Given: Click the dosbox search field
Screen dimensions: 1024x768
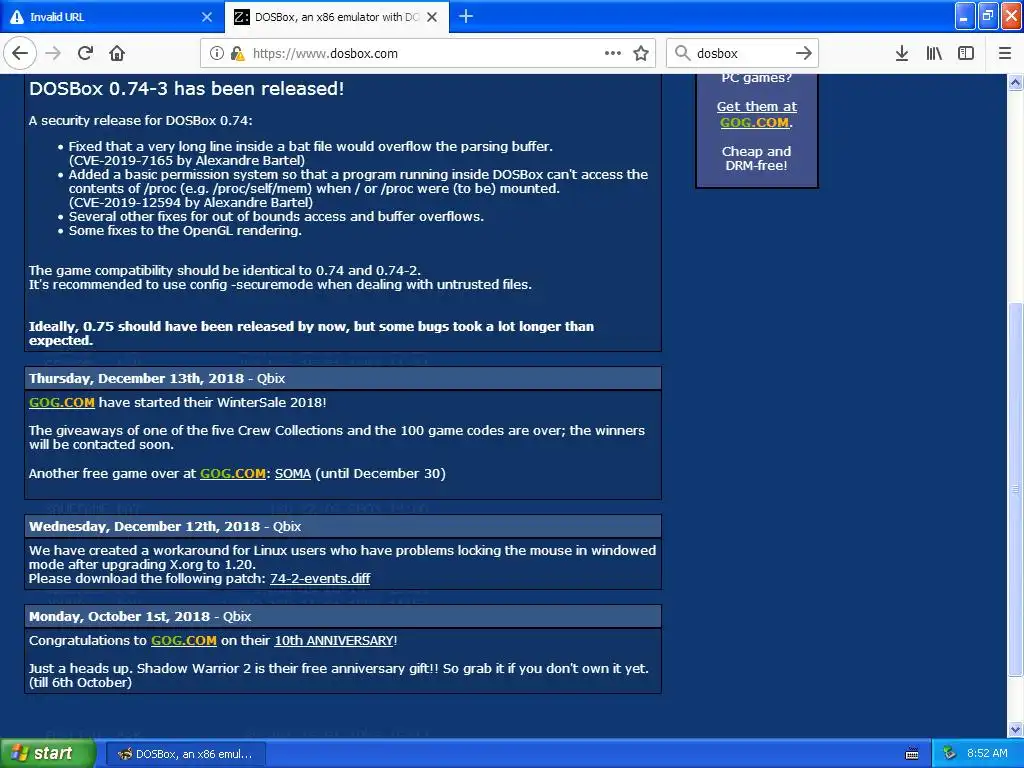Looking at the screenshot, I should pos(743,54).
